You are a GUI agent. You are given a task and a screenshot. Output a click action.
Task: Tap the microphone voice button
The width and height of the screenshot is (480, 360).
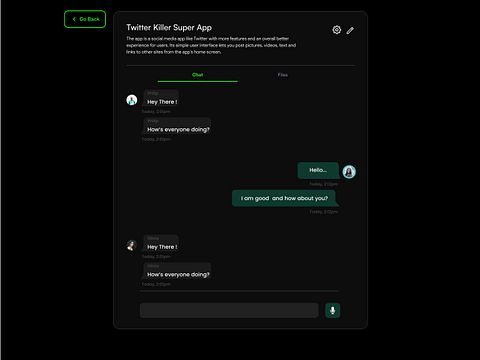pyautogui.click(x=332, y=310)
